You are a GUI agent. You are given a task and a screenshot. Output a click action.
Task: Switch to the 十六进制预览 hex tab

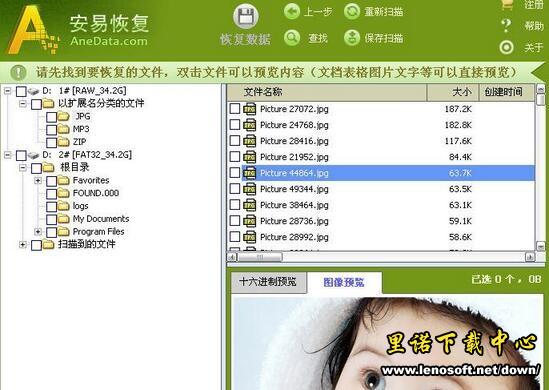[268, 282]
